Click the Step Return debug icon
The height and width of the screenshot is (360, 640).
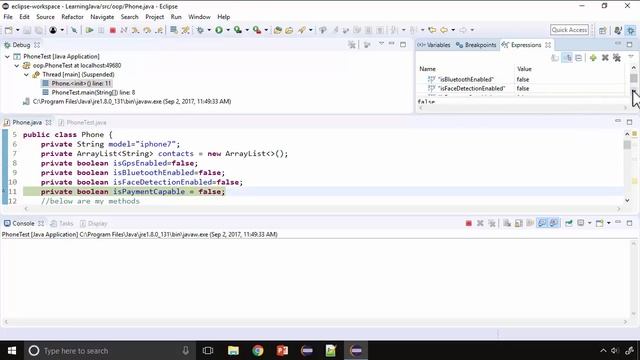click(x=159, y=30)
